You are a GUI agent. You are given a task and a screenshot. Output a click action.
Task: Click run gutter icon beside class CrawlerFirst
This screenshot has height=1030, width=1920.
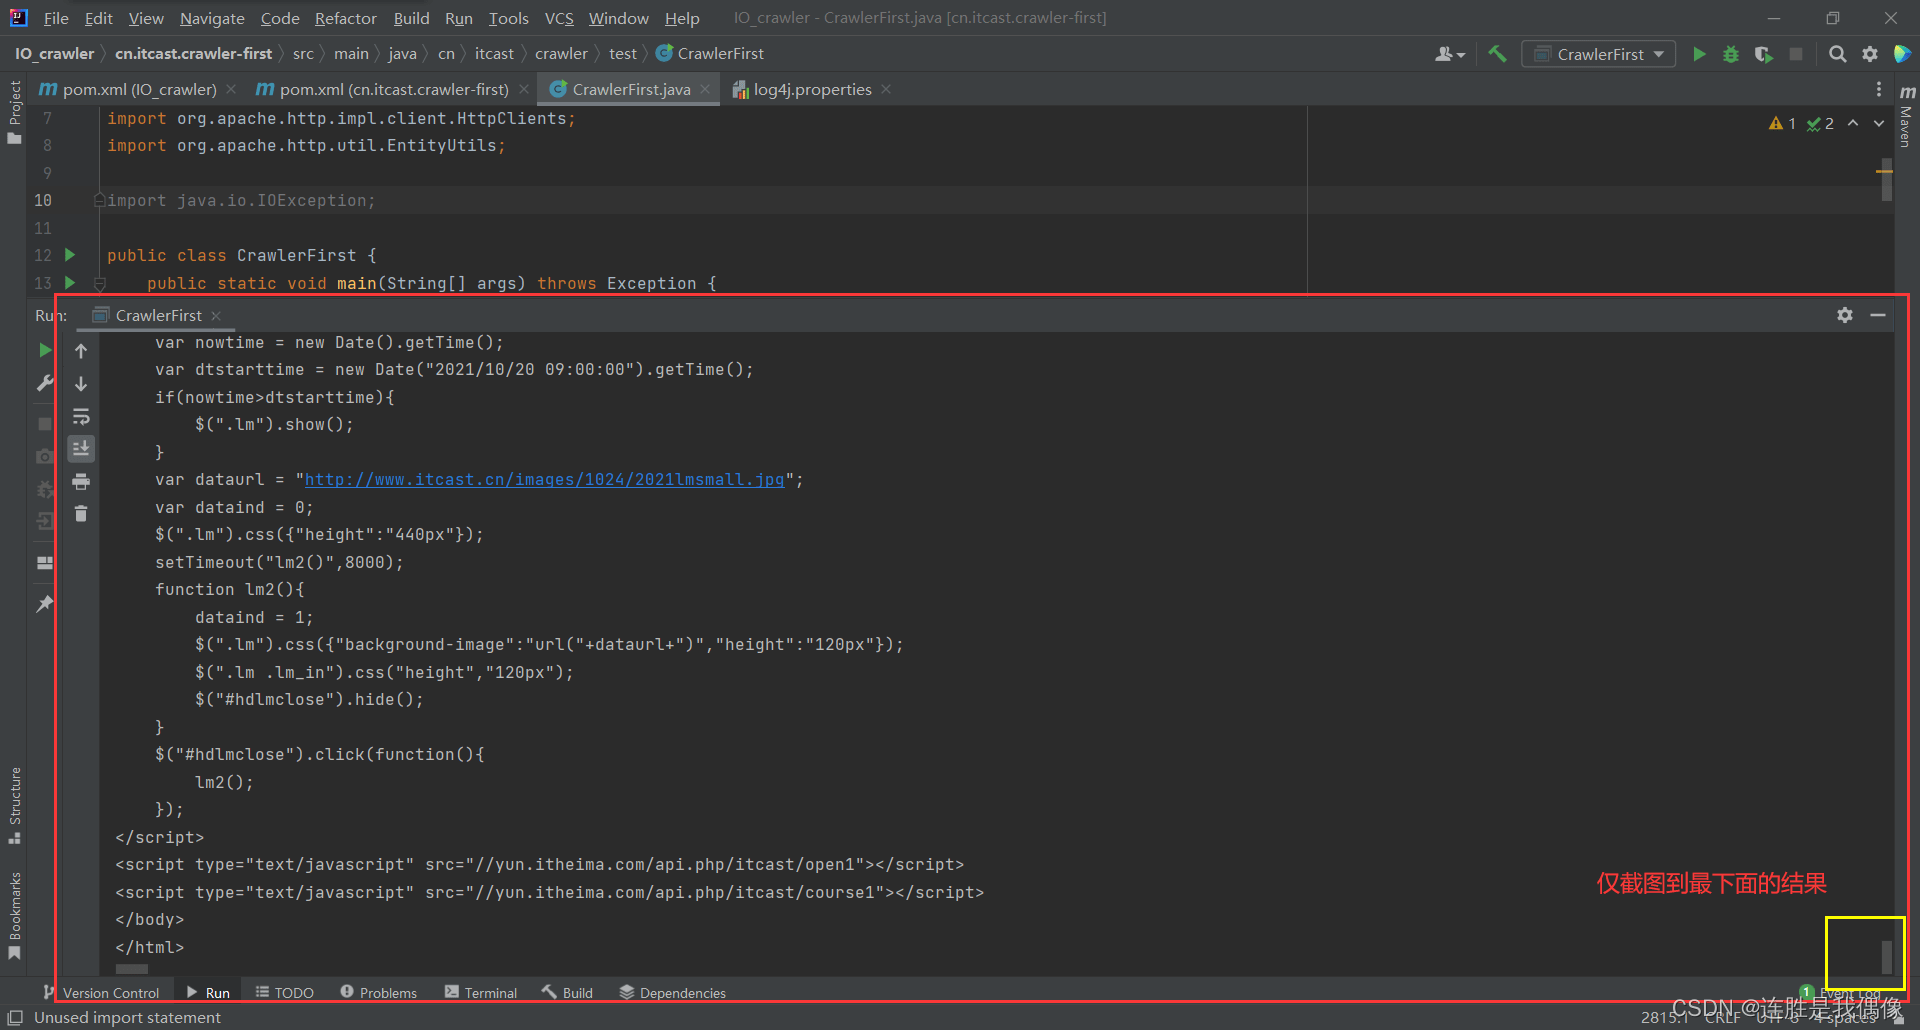[70, 255]
